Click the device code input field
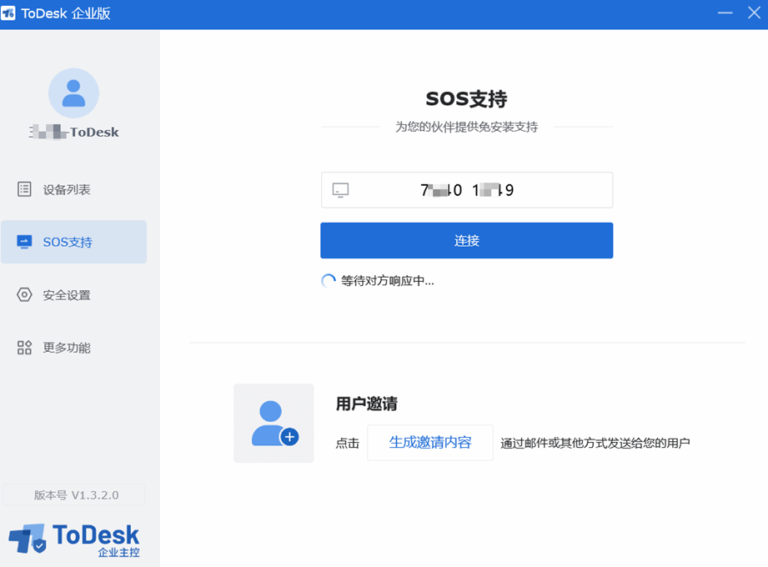This screenshot has height=567, width=768. (466, 190)
